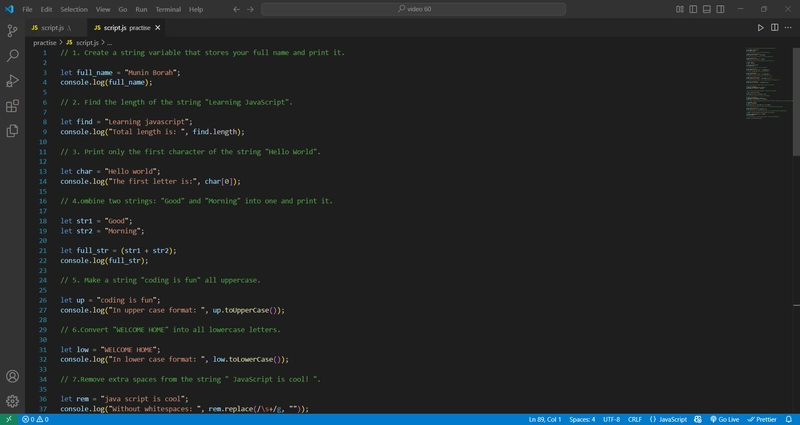Screen dimensions: 800x425
Task: Click 'char[0]' on line 14
Action: 218,181
